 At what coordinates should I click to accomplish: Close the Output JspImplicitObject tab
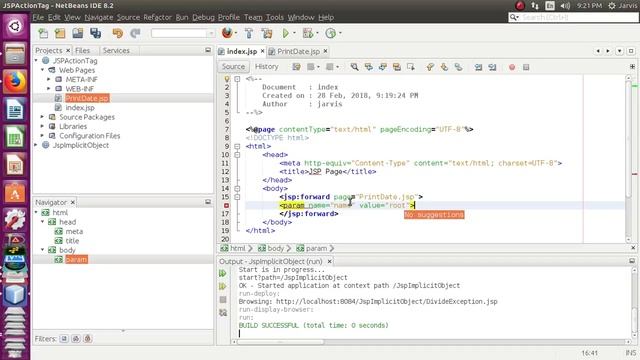(x=329, y=261)
